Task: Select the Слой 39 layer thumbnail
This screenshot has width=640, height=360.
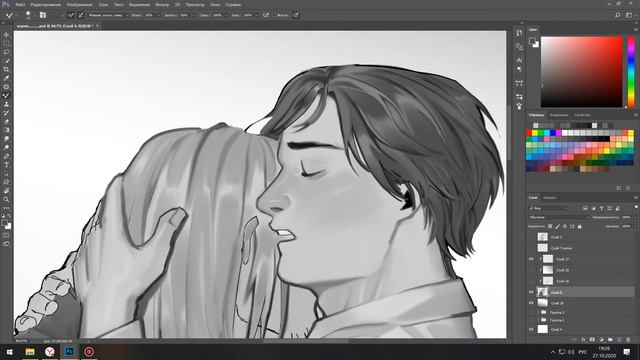Action: 542,303
